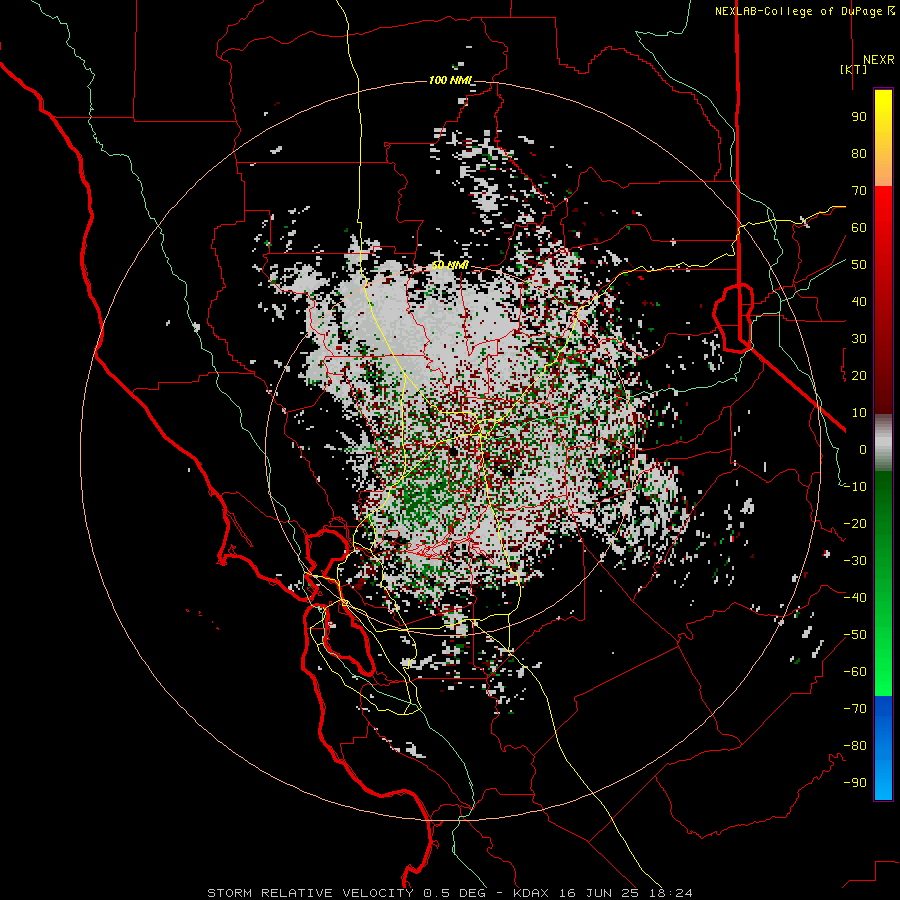Click the 100 NMI range ring label

point(449,80)
